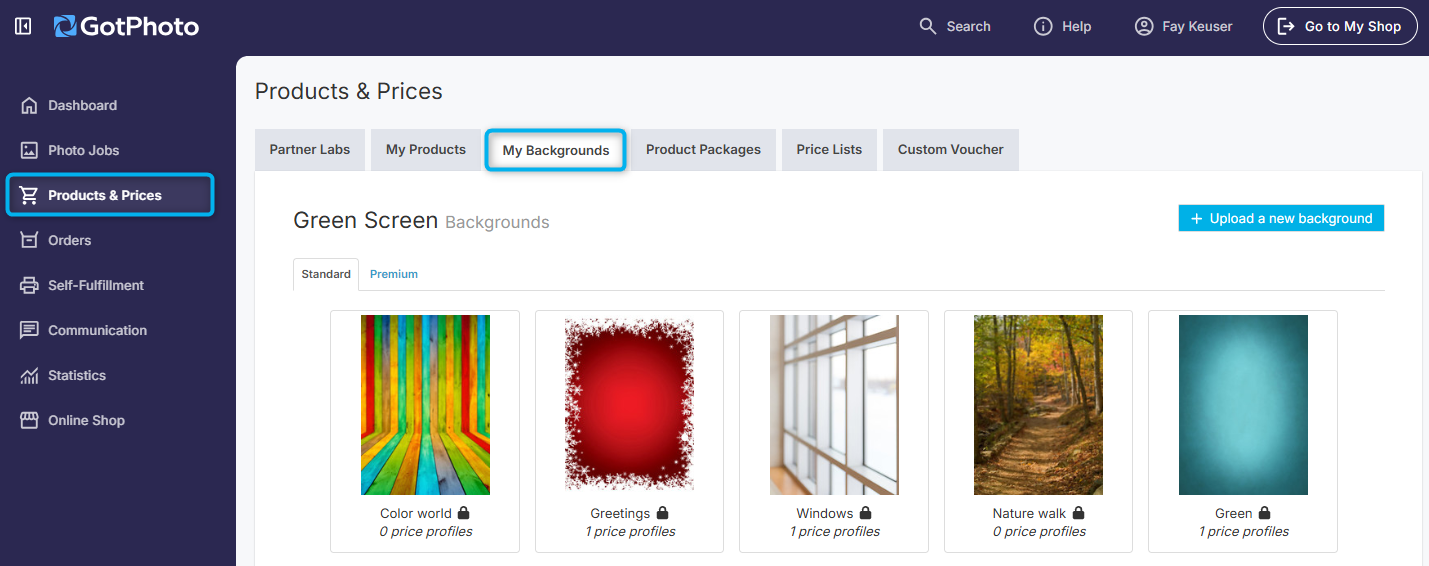Open the Orders menu label

pyautogui.click(x=70, y=240)
